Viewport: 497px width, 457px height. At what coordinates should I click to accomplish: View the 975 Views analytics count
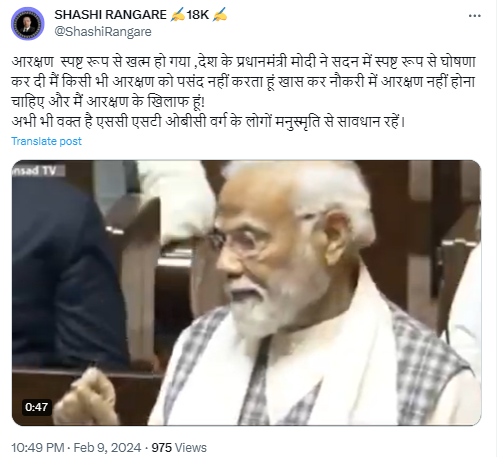[x=179, y=447]
